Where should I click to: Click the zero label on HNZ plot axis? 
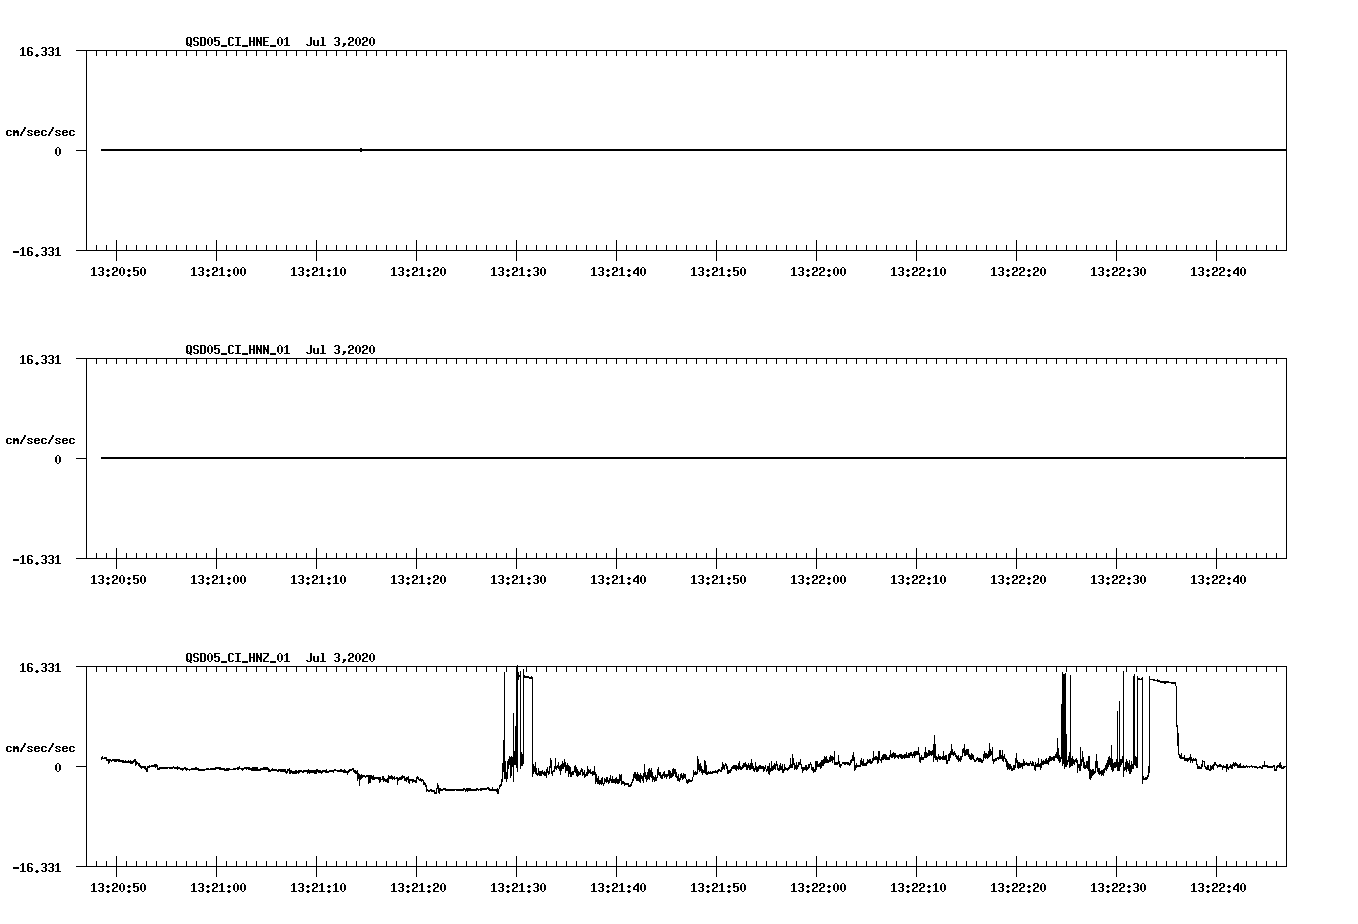58,768
